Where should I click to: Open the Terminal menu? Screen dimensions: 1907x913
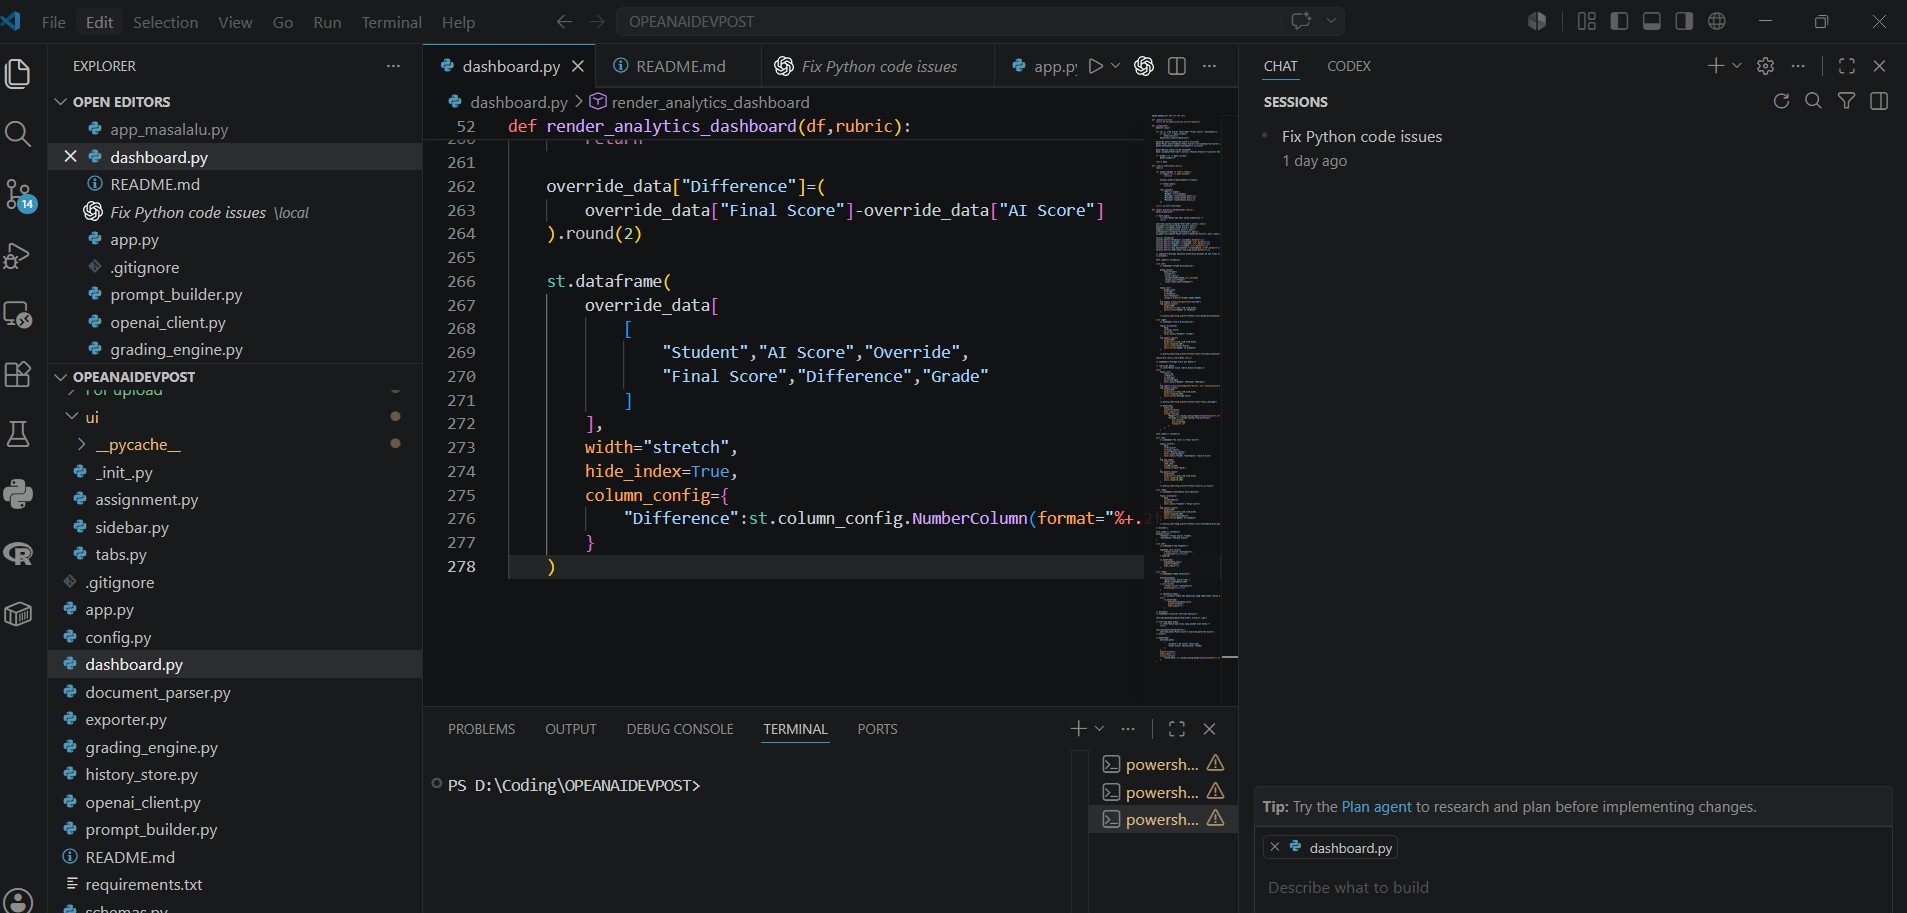click(391, 22)
